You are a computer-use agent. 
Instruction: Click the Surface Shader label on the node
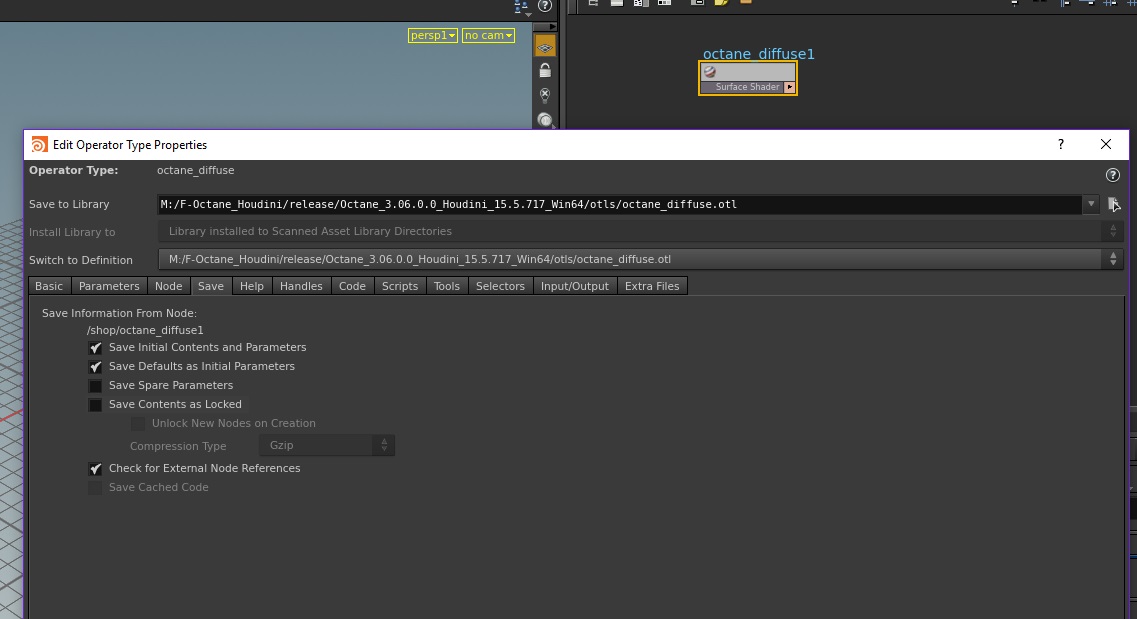point(748,87)
